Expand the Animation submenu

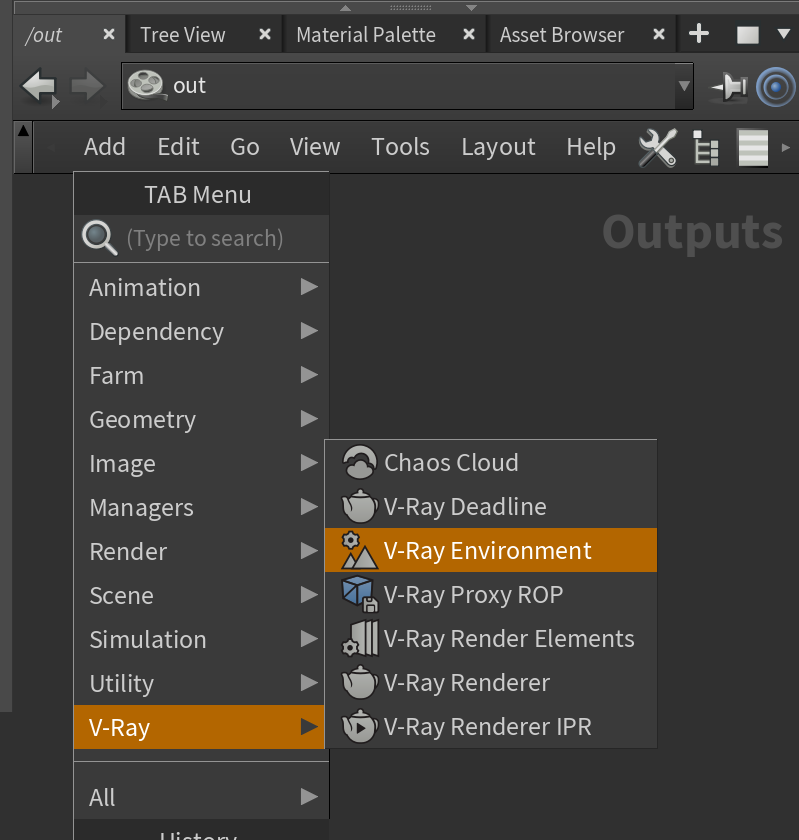[x=201, y=287]
